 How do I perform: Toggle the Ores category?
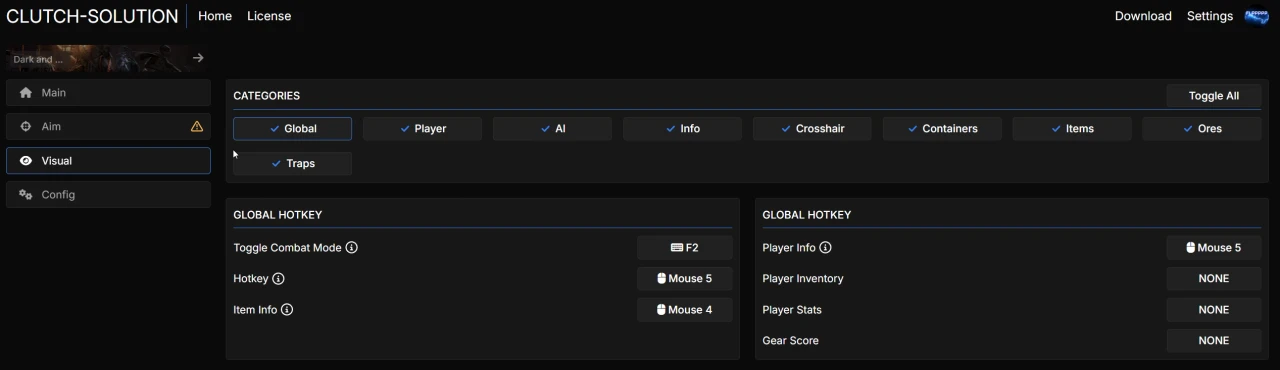click(x=1202, y=129)
